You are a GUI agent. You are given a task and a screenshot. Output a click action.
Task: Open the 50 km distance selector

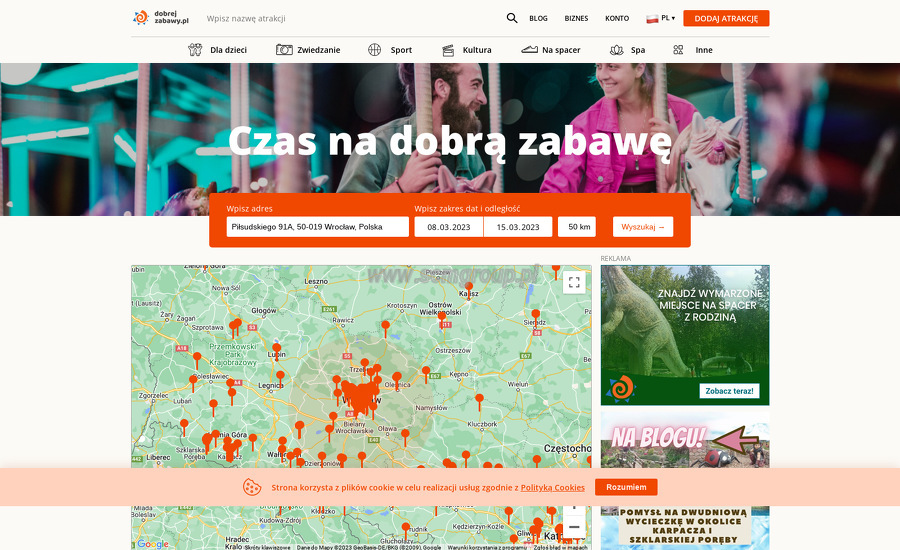[x=577, y=227]
